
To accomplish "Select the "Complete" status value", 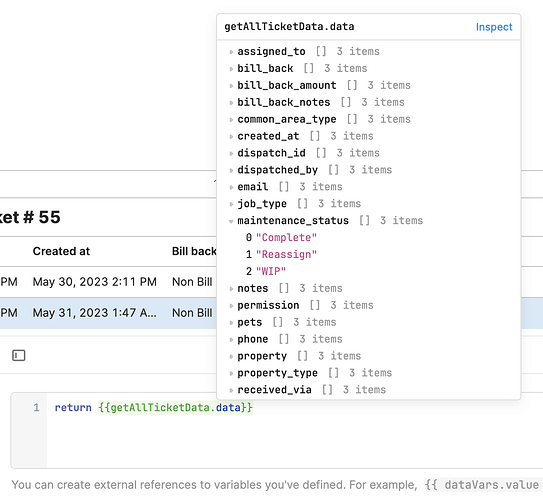I will click(x=286, y=238).
